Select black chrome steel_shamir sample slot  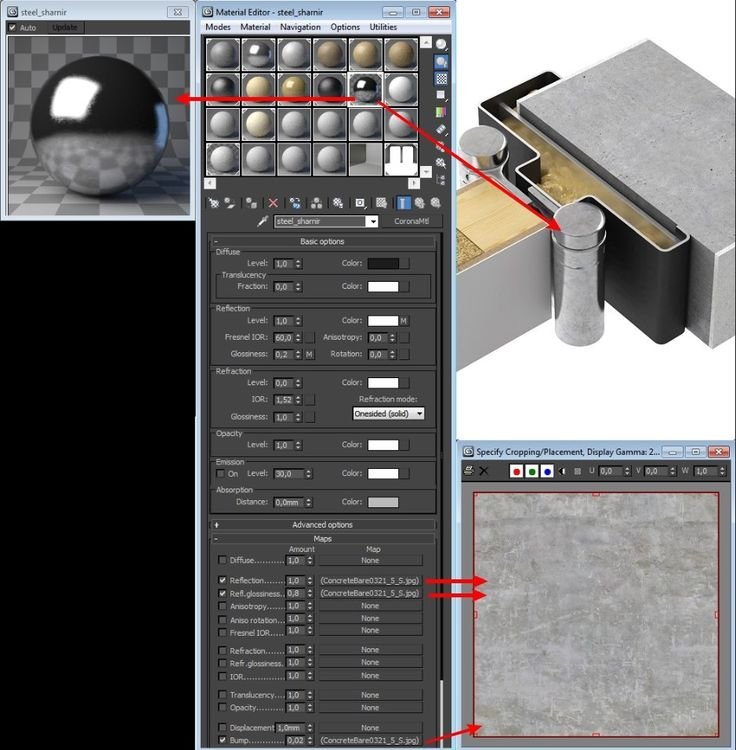pos(365,89)
